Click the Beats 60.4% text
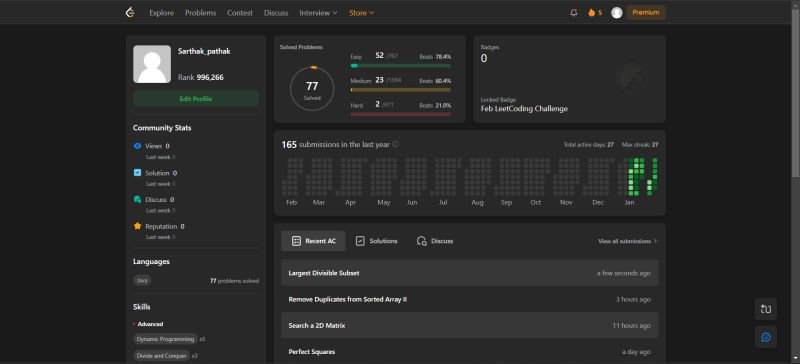 [435, 81]
